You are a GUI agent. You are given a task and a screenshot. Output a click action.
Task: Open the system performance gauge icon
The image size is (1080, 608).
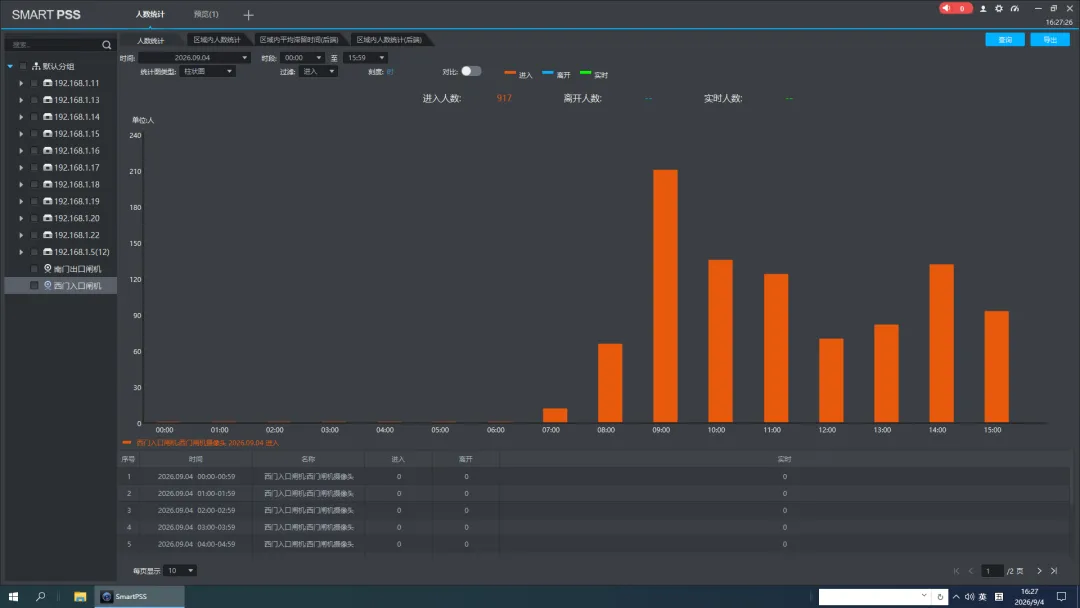1015,8
